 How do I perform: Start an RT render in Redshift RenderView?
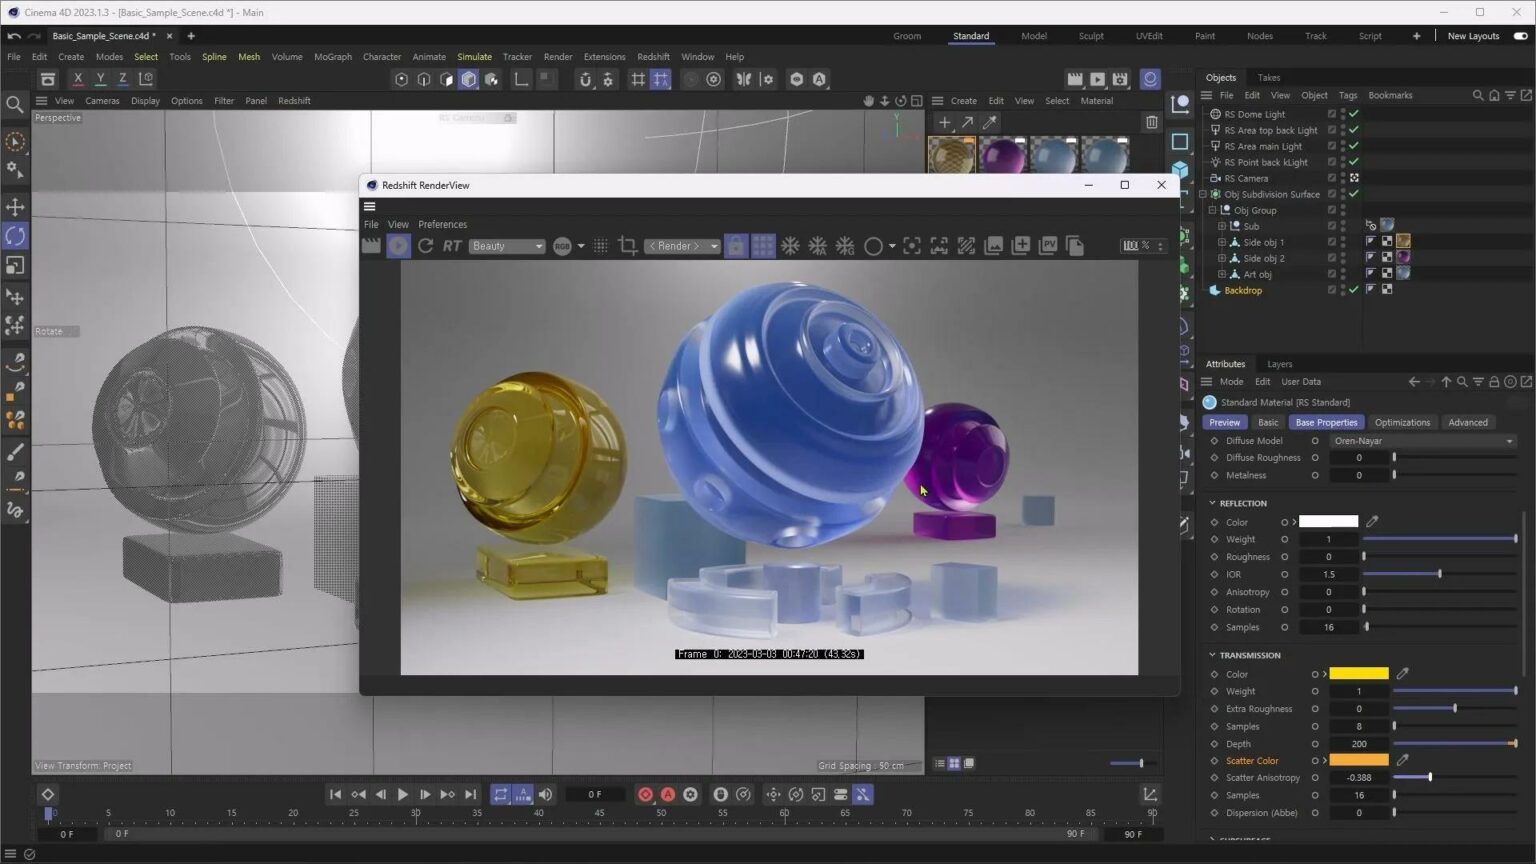[x=451, y=245]
